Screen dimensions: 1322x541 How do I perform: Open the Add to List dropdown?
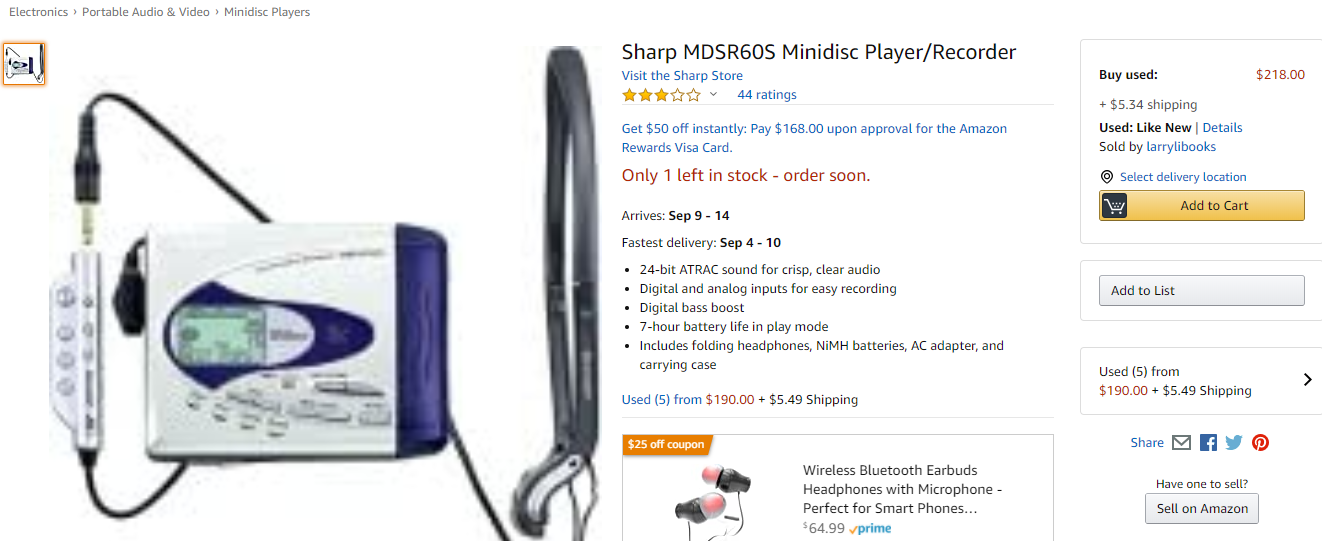point(1202,291)
